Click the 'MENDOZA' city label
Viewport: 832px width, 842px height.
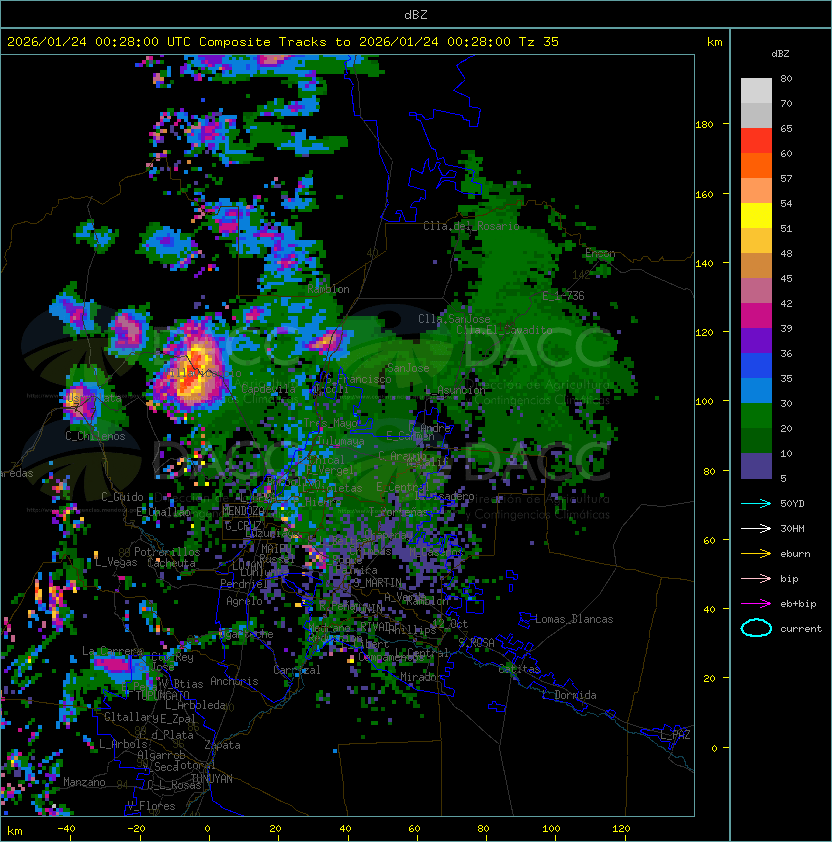click(x=243, y=510)
